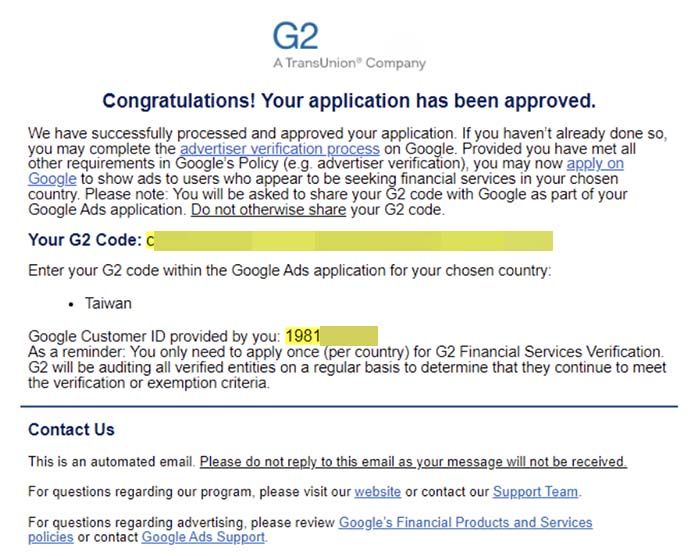Click the underlined 'Please do not reply' notice
700x556 pixels.
point(413,462)
